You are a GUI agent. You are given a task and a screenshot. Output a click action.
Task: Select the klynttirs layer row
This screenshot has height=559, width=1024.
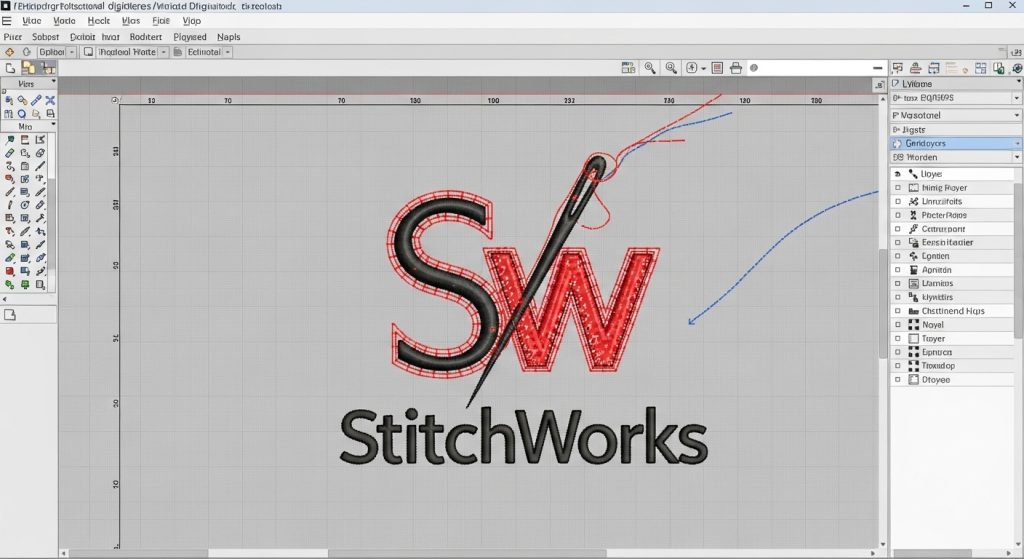952,297
